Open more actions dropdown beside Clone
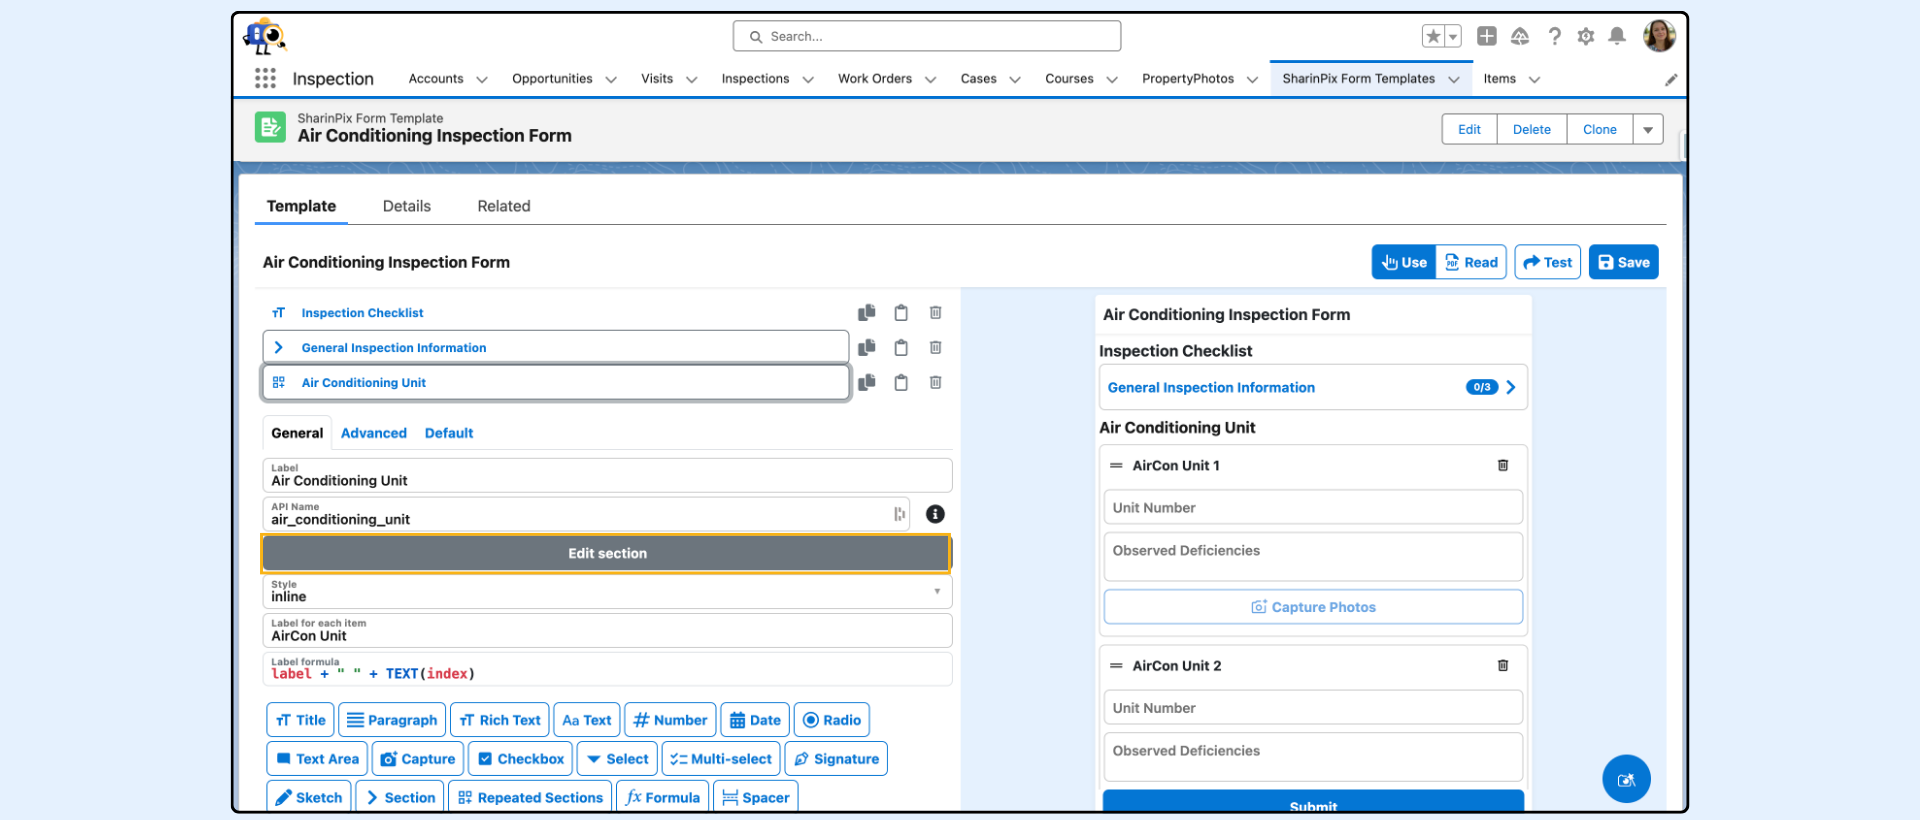This screenshot has width=1920, height=820. pos(1648,130)
